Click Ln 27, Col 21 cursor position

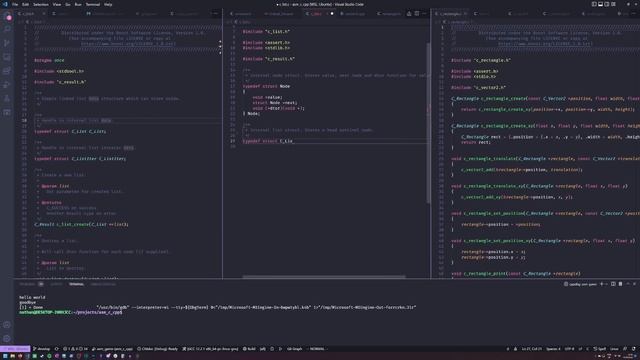(x=531, y=349)
